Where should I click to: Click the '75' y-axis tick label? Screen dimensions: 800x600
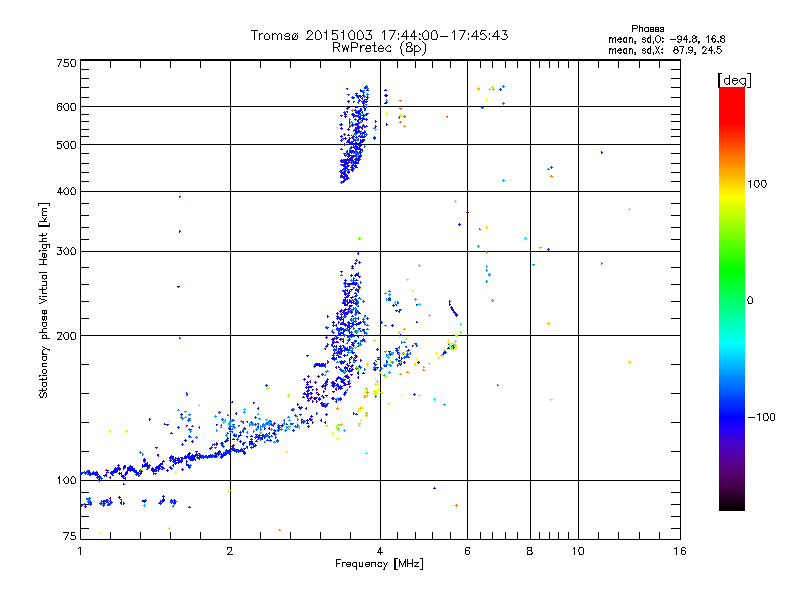pos(70,536)
